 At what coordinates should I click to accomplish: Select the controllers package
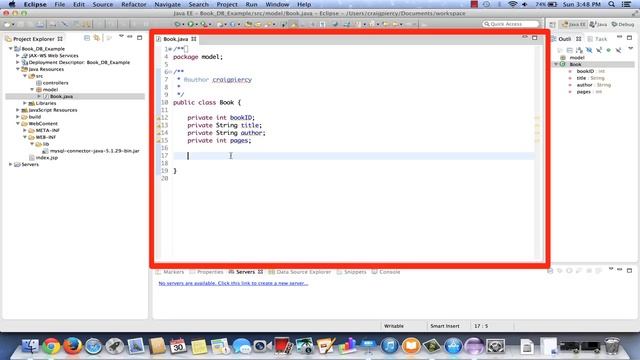pyautogui.click(x=52, y=83)
